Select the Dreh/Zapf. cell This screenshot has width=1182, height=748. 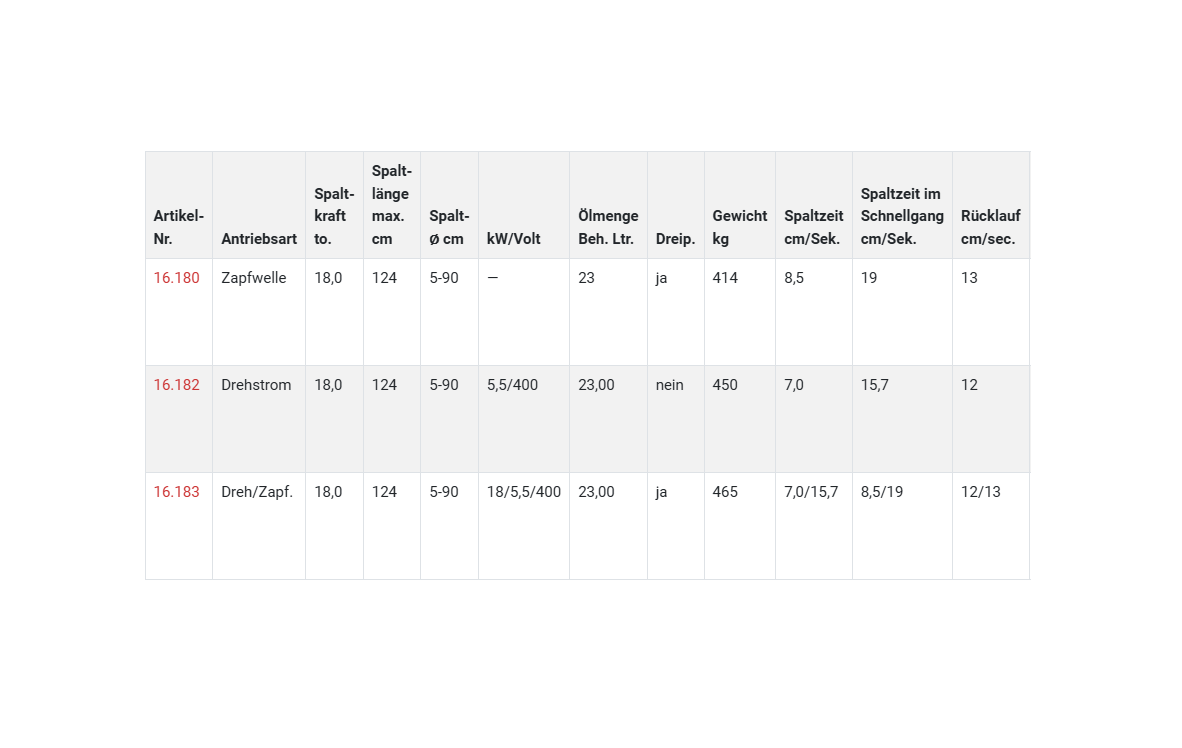(x=257, y=492)
